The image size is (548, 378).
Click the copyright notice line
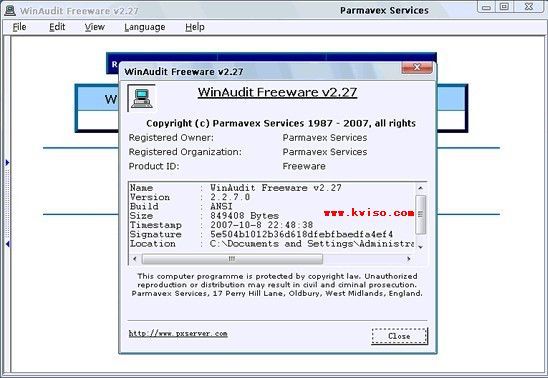281,123
